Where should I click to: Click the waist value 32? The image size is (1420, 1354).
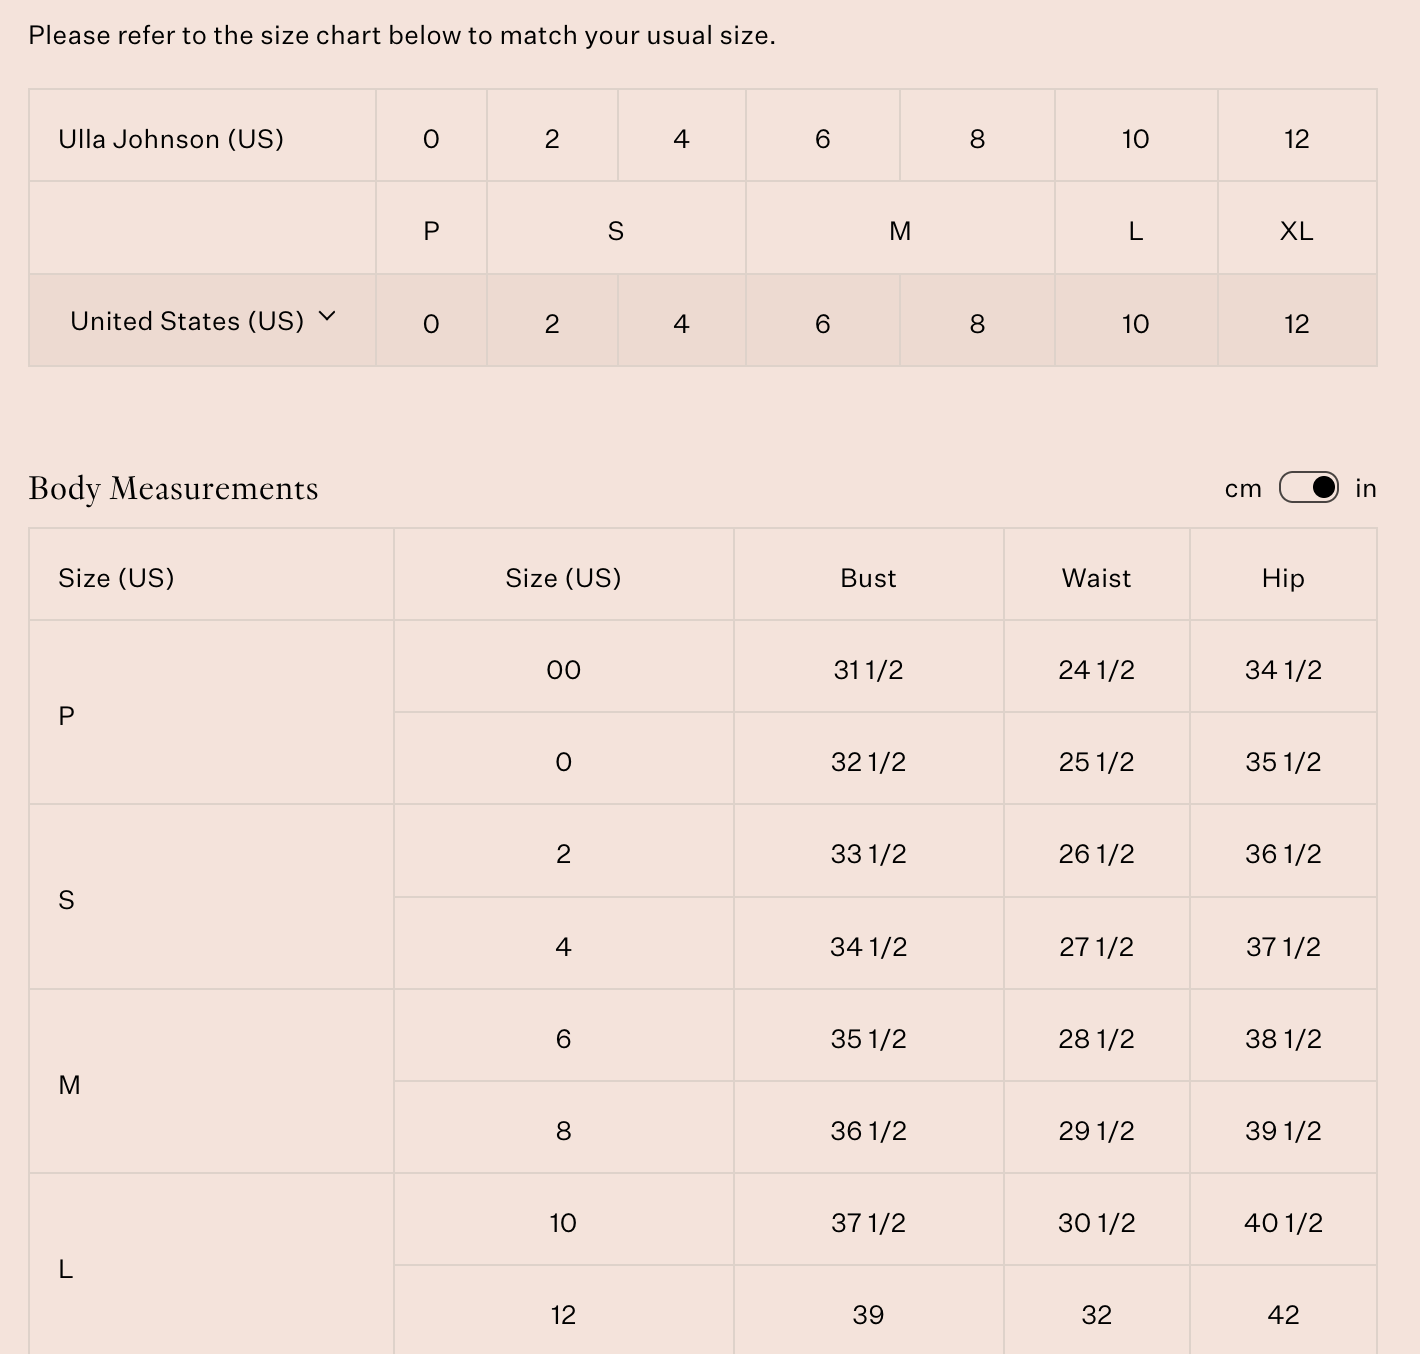click(x=1096, y=1315)
